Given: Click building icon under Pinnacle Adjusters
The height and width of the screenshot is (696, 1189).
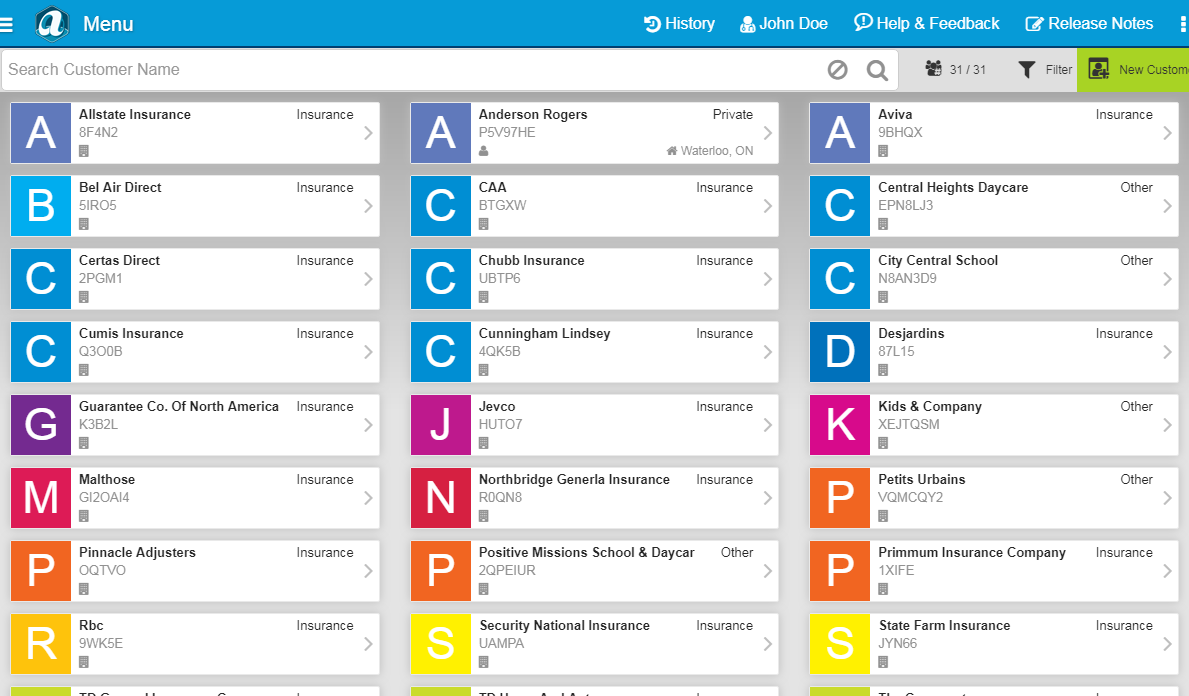Looking at the screenshot, I should pyautogui.click(x=84, y=589).
